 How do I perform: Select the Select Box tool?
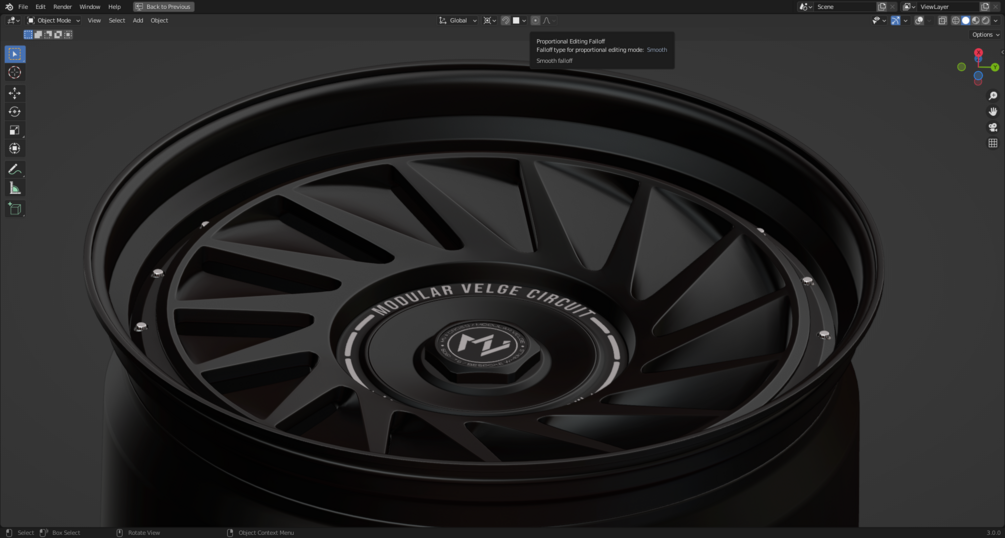[x=15, y=54]
